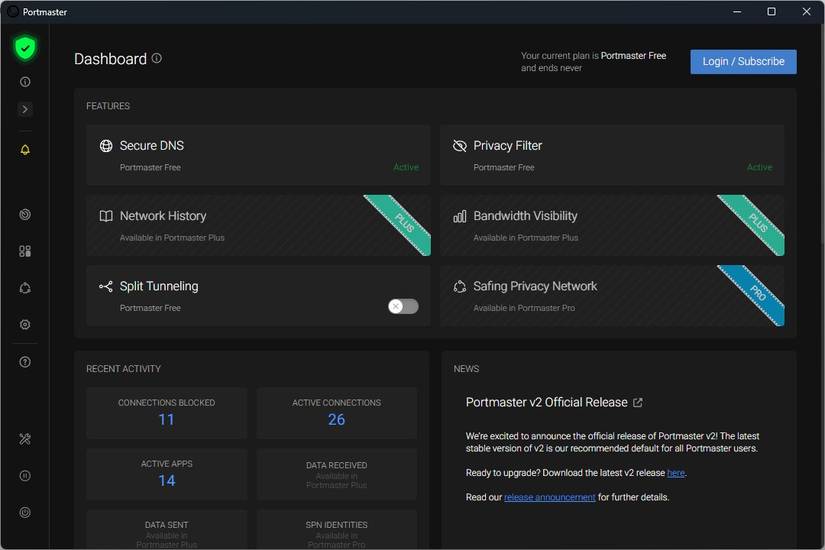825x550 pixels.
Task: Click the Portmaster title bar app icon
Action: pyautogui.click(x=13, y=12)
